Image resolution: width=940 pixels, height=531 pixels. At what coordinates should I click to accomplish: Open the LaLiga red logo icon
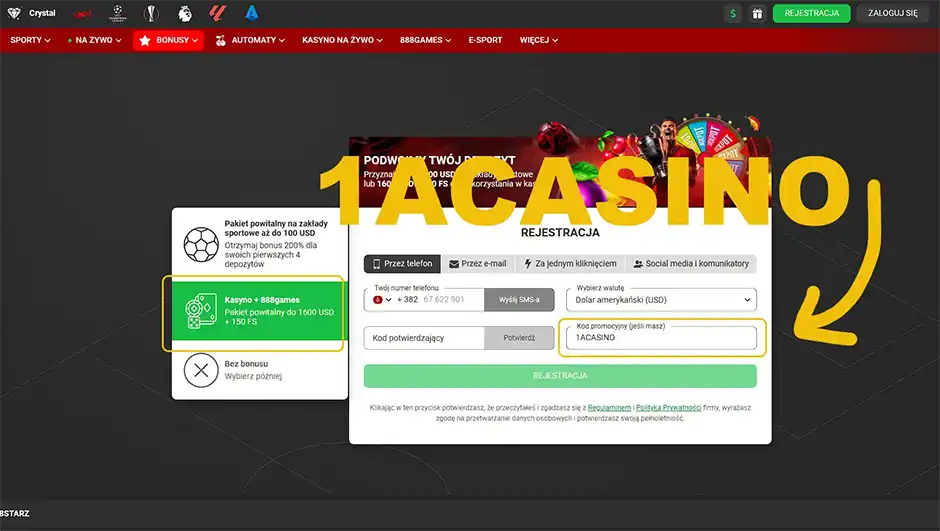point(218,13)
